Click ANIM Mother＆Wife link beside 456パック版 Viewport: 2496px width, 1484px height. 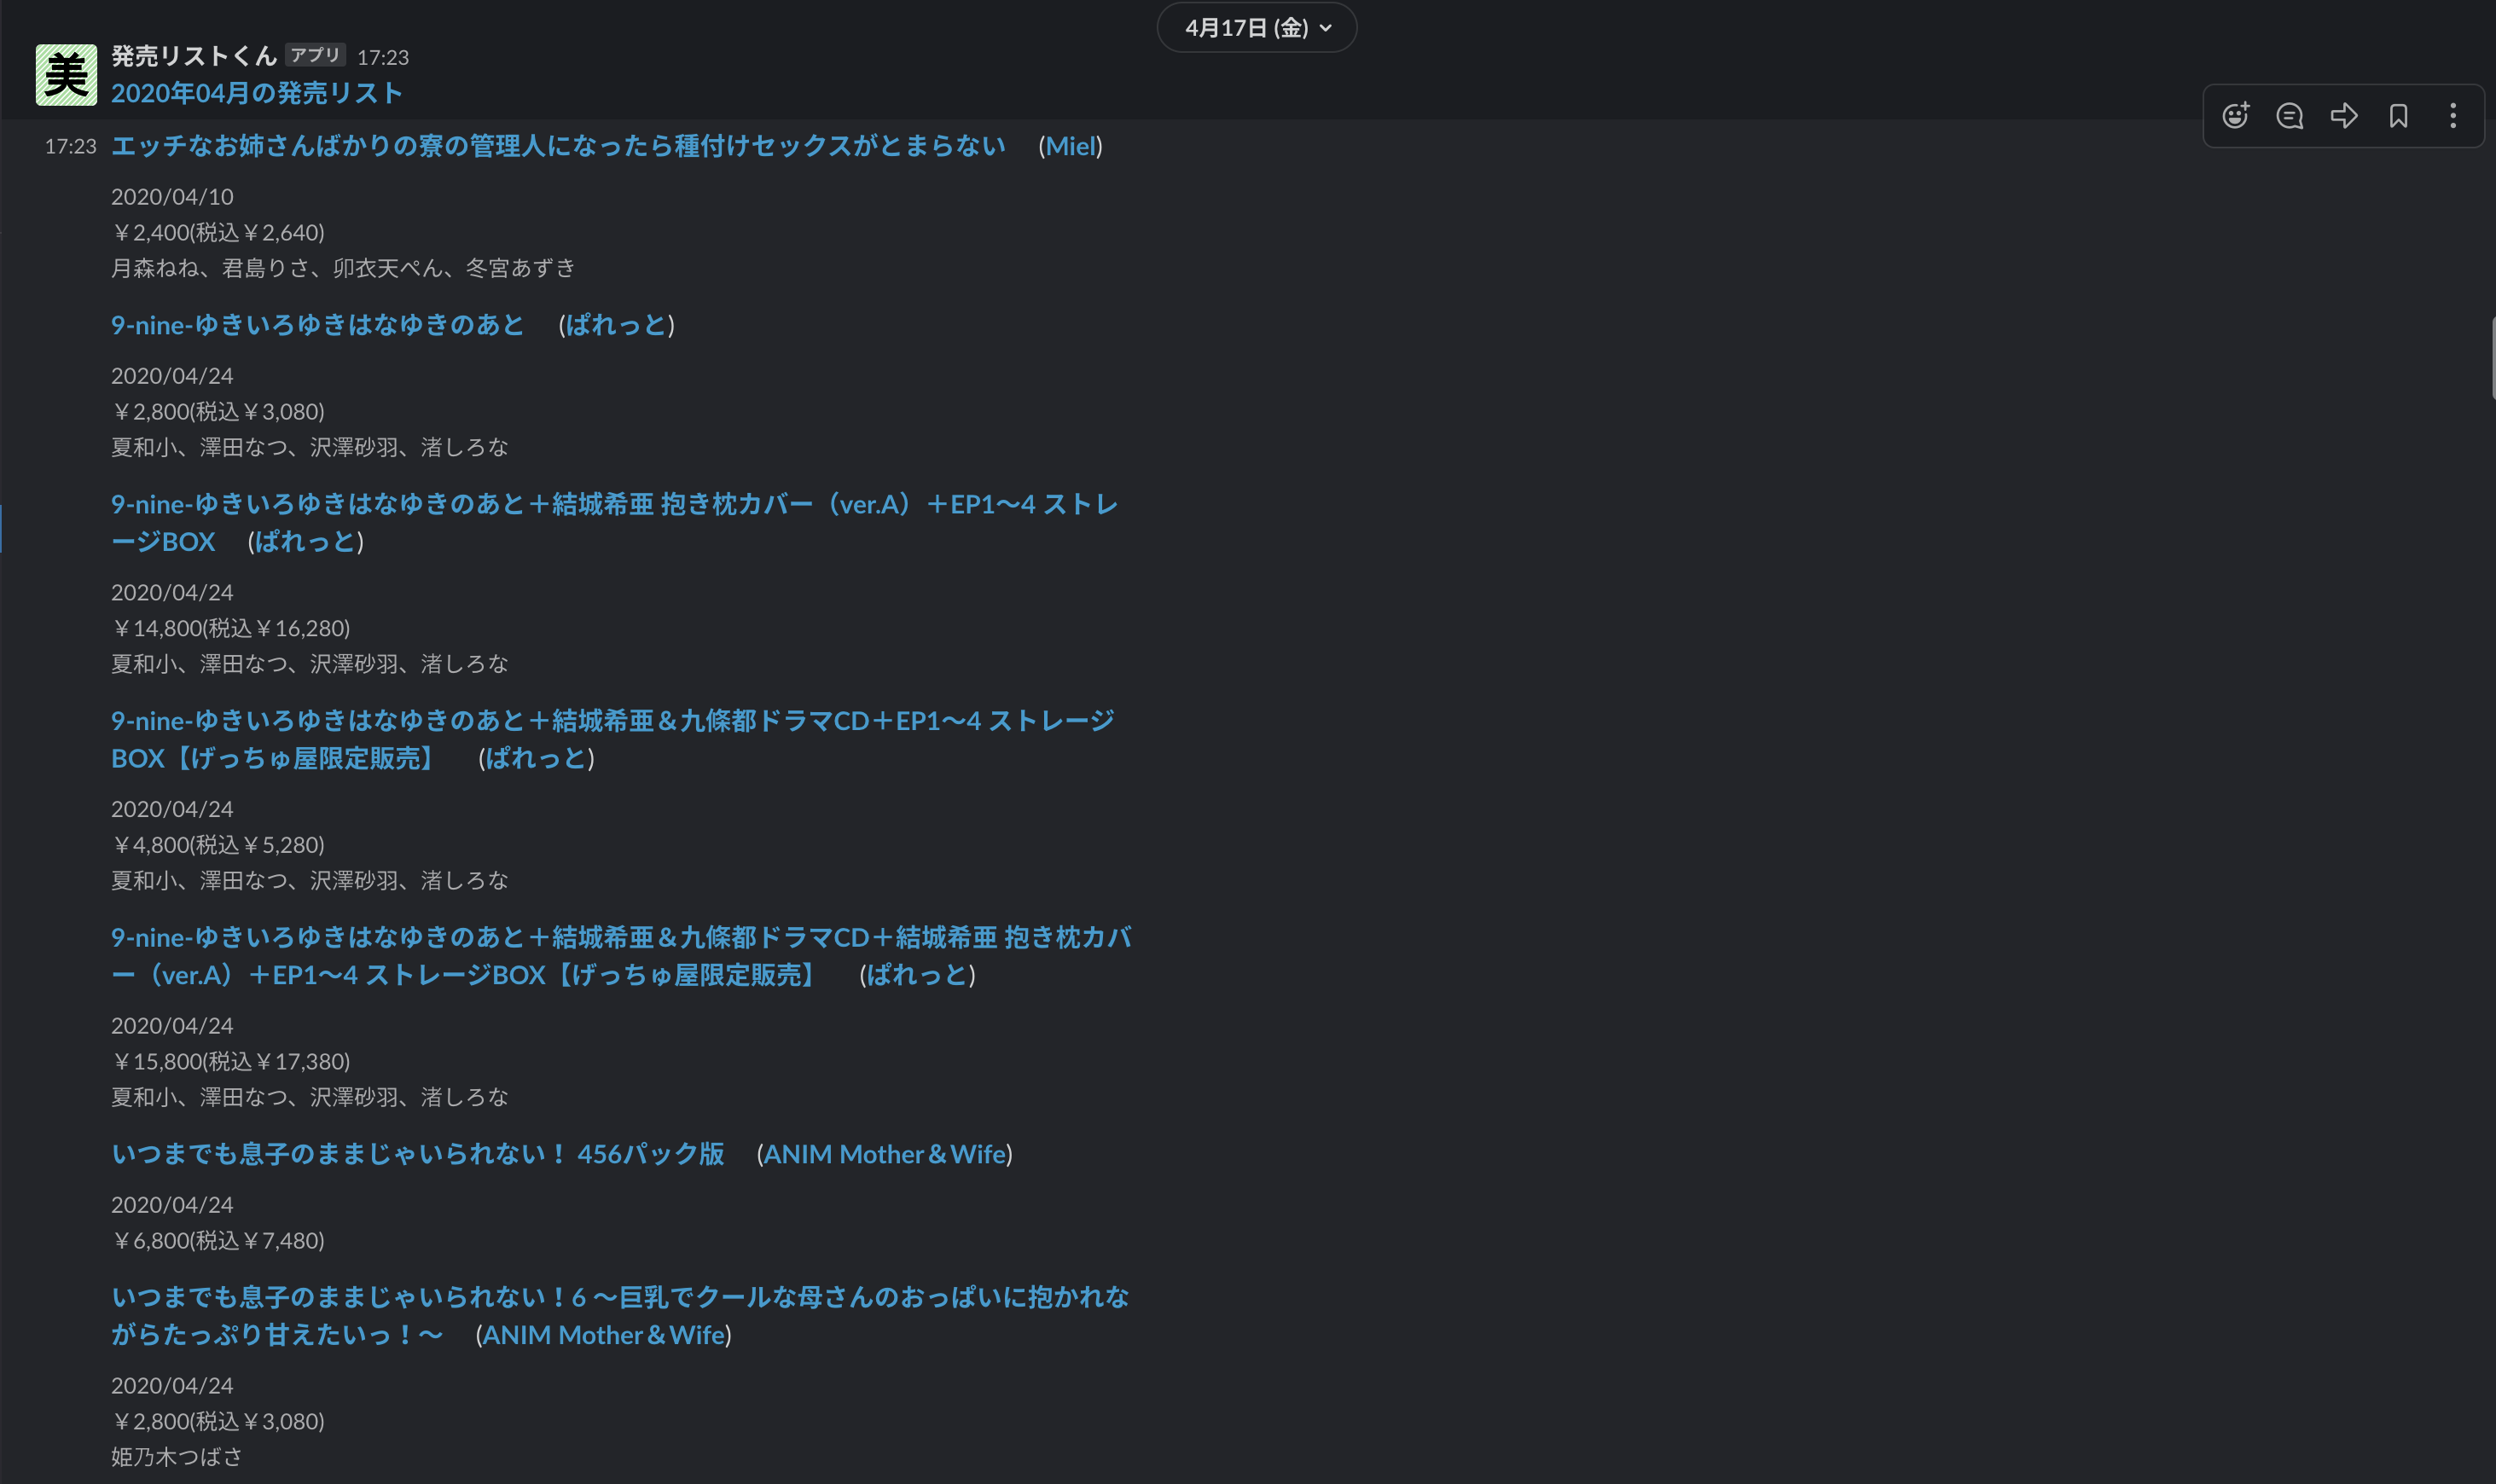(x=884, y=1154)
